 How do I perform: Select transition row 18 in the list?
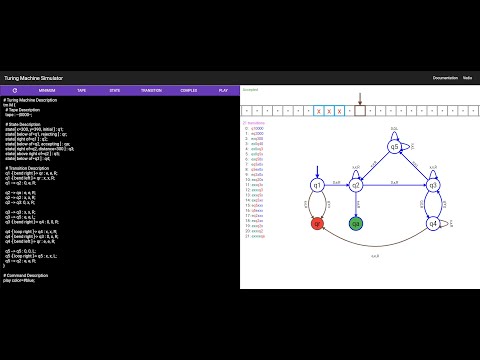pyautogui.click(x=254, y=221)
